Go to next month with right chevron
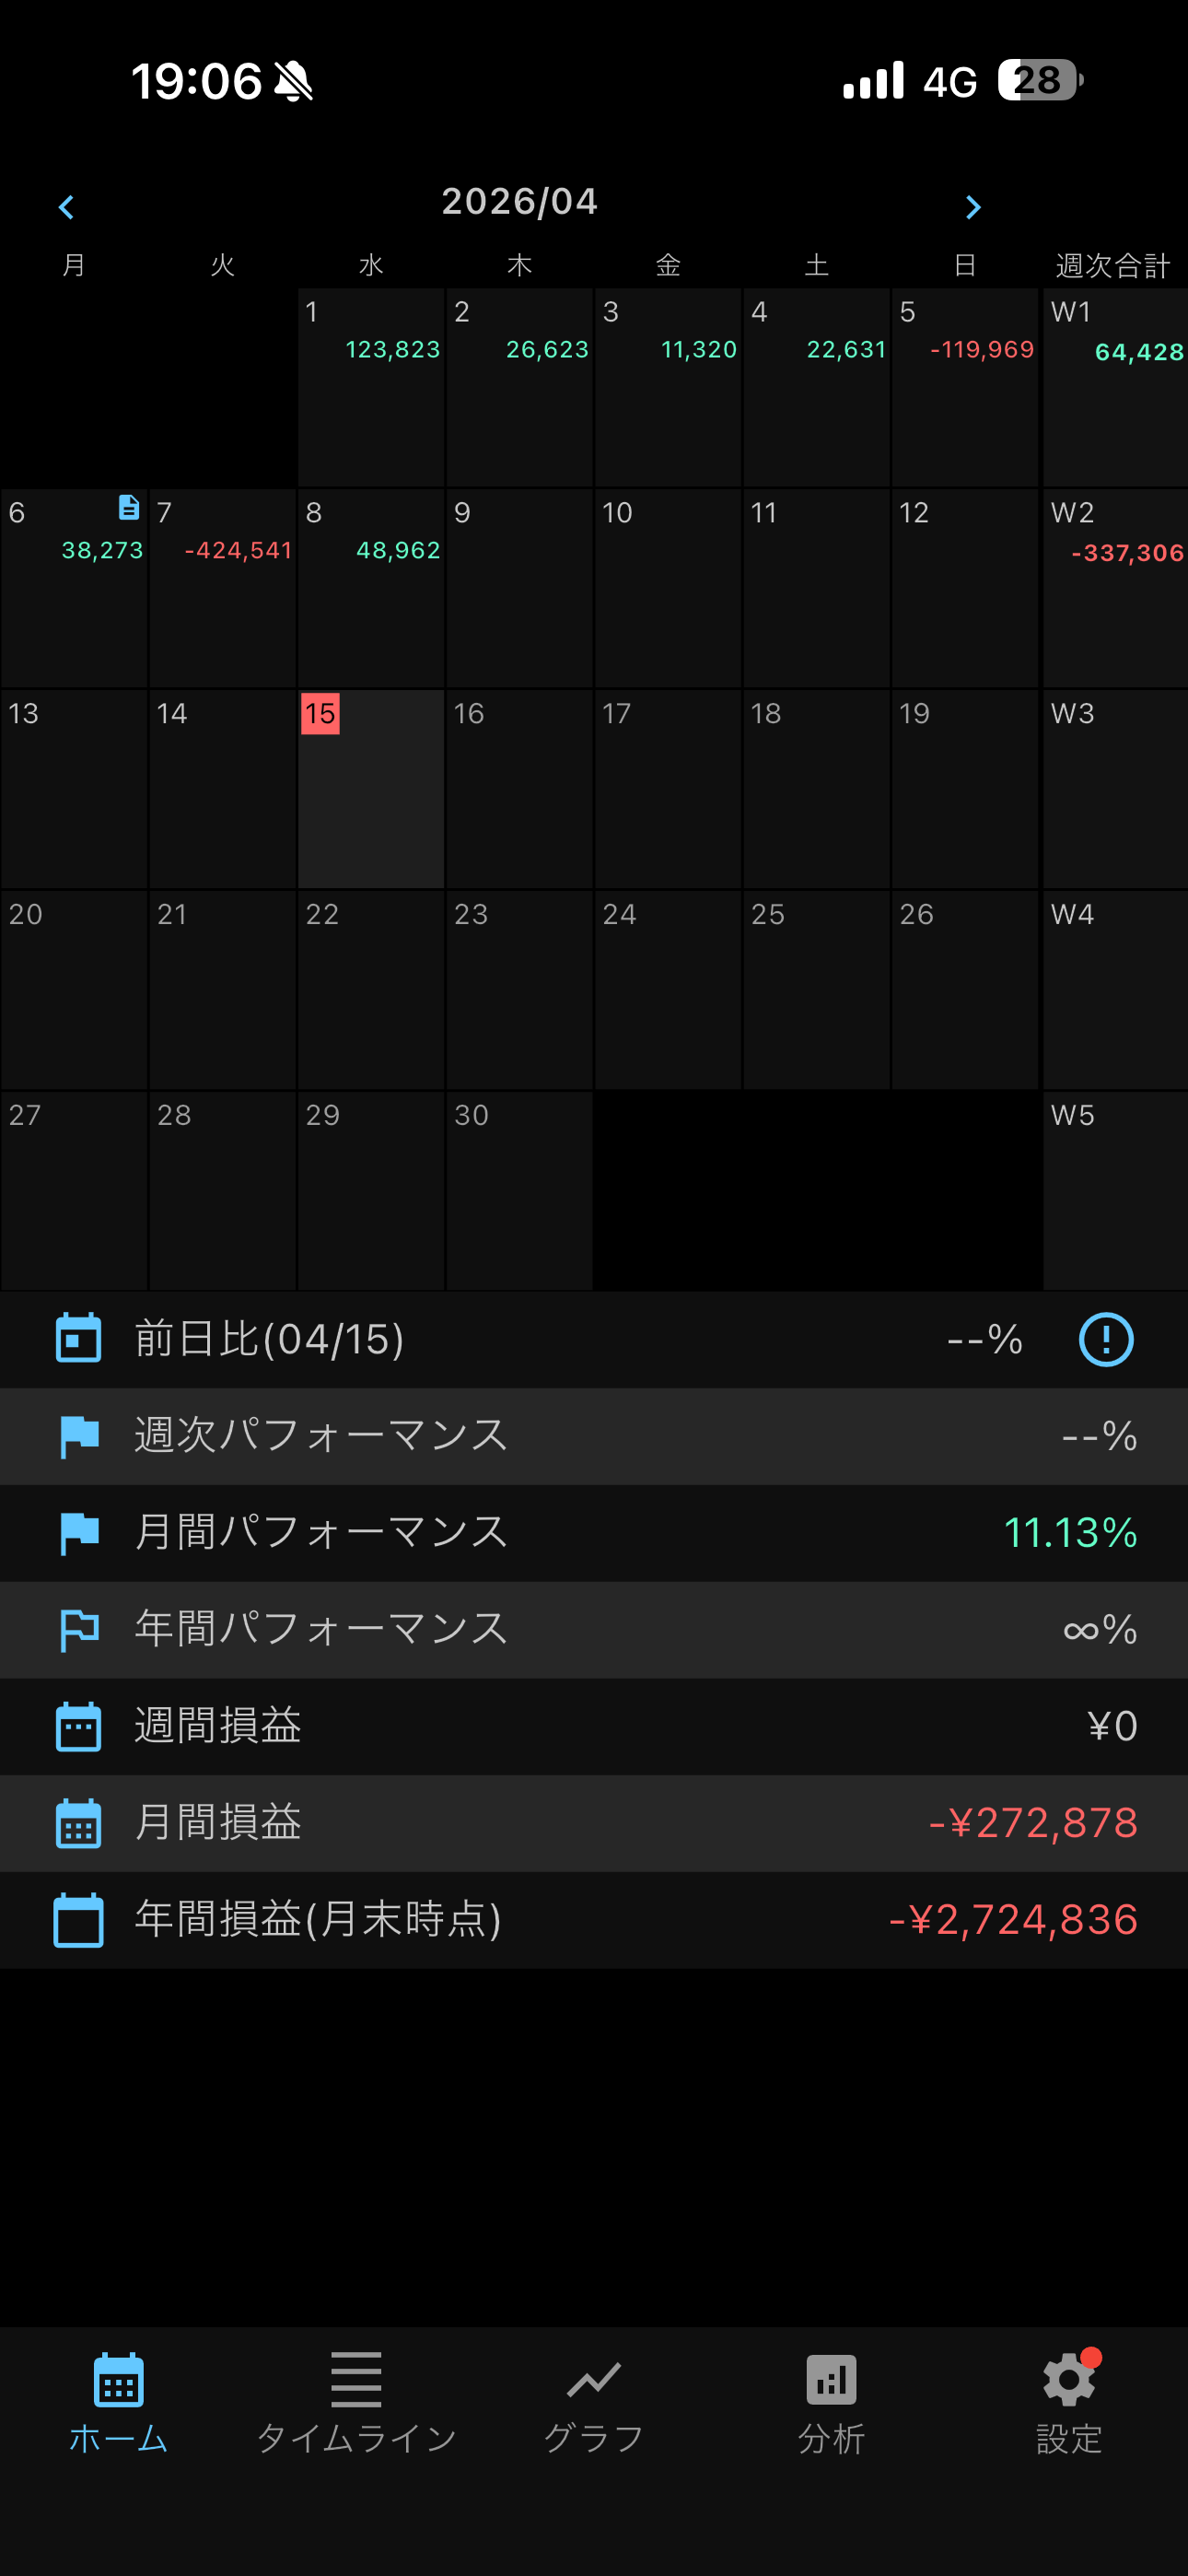Viewport: 1188px width, 2576px height. pyautogui.click(x=973, y=207)
